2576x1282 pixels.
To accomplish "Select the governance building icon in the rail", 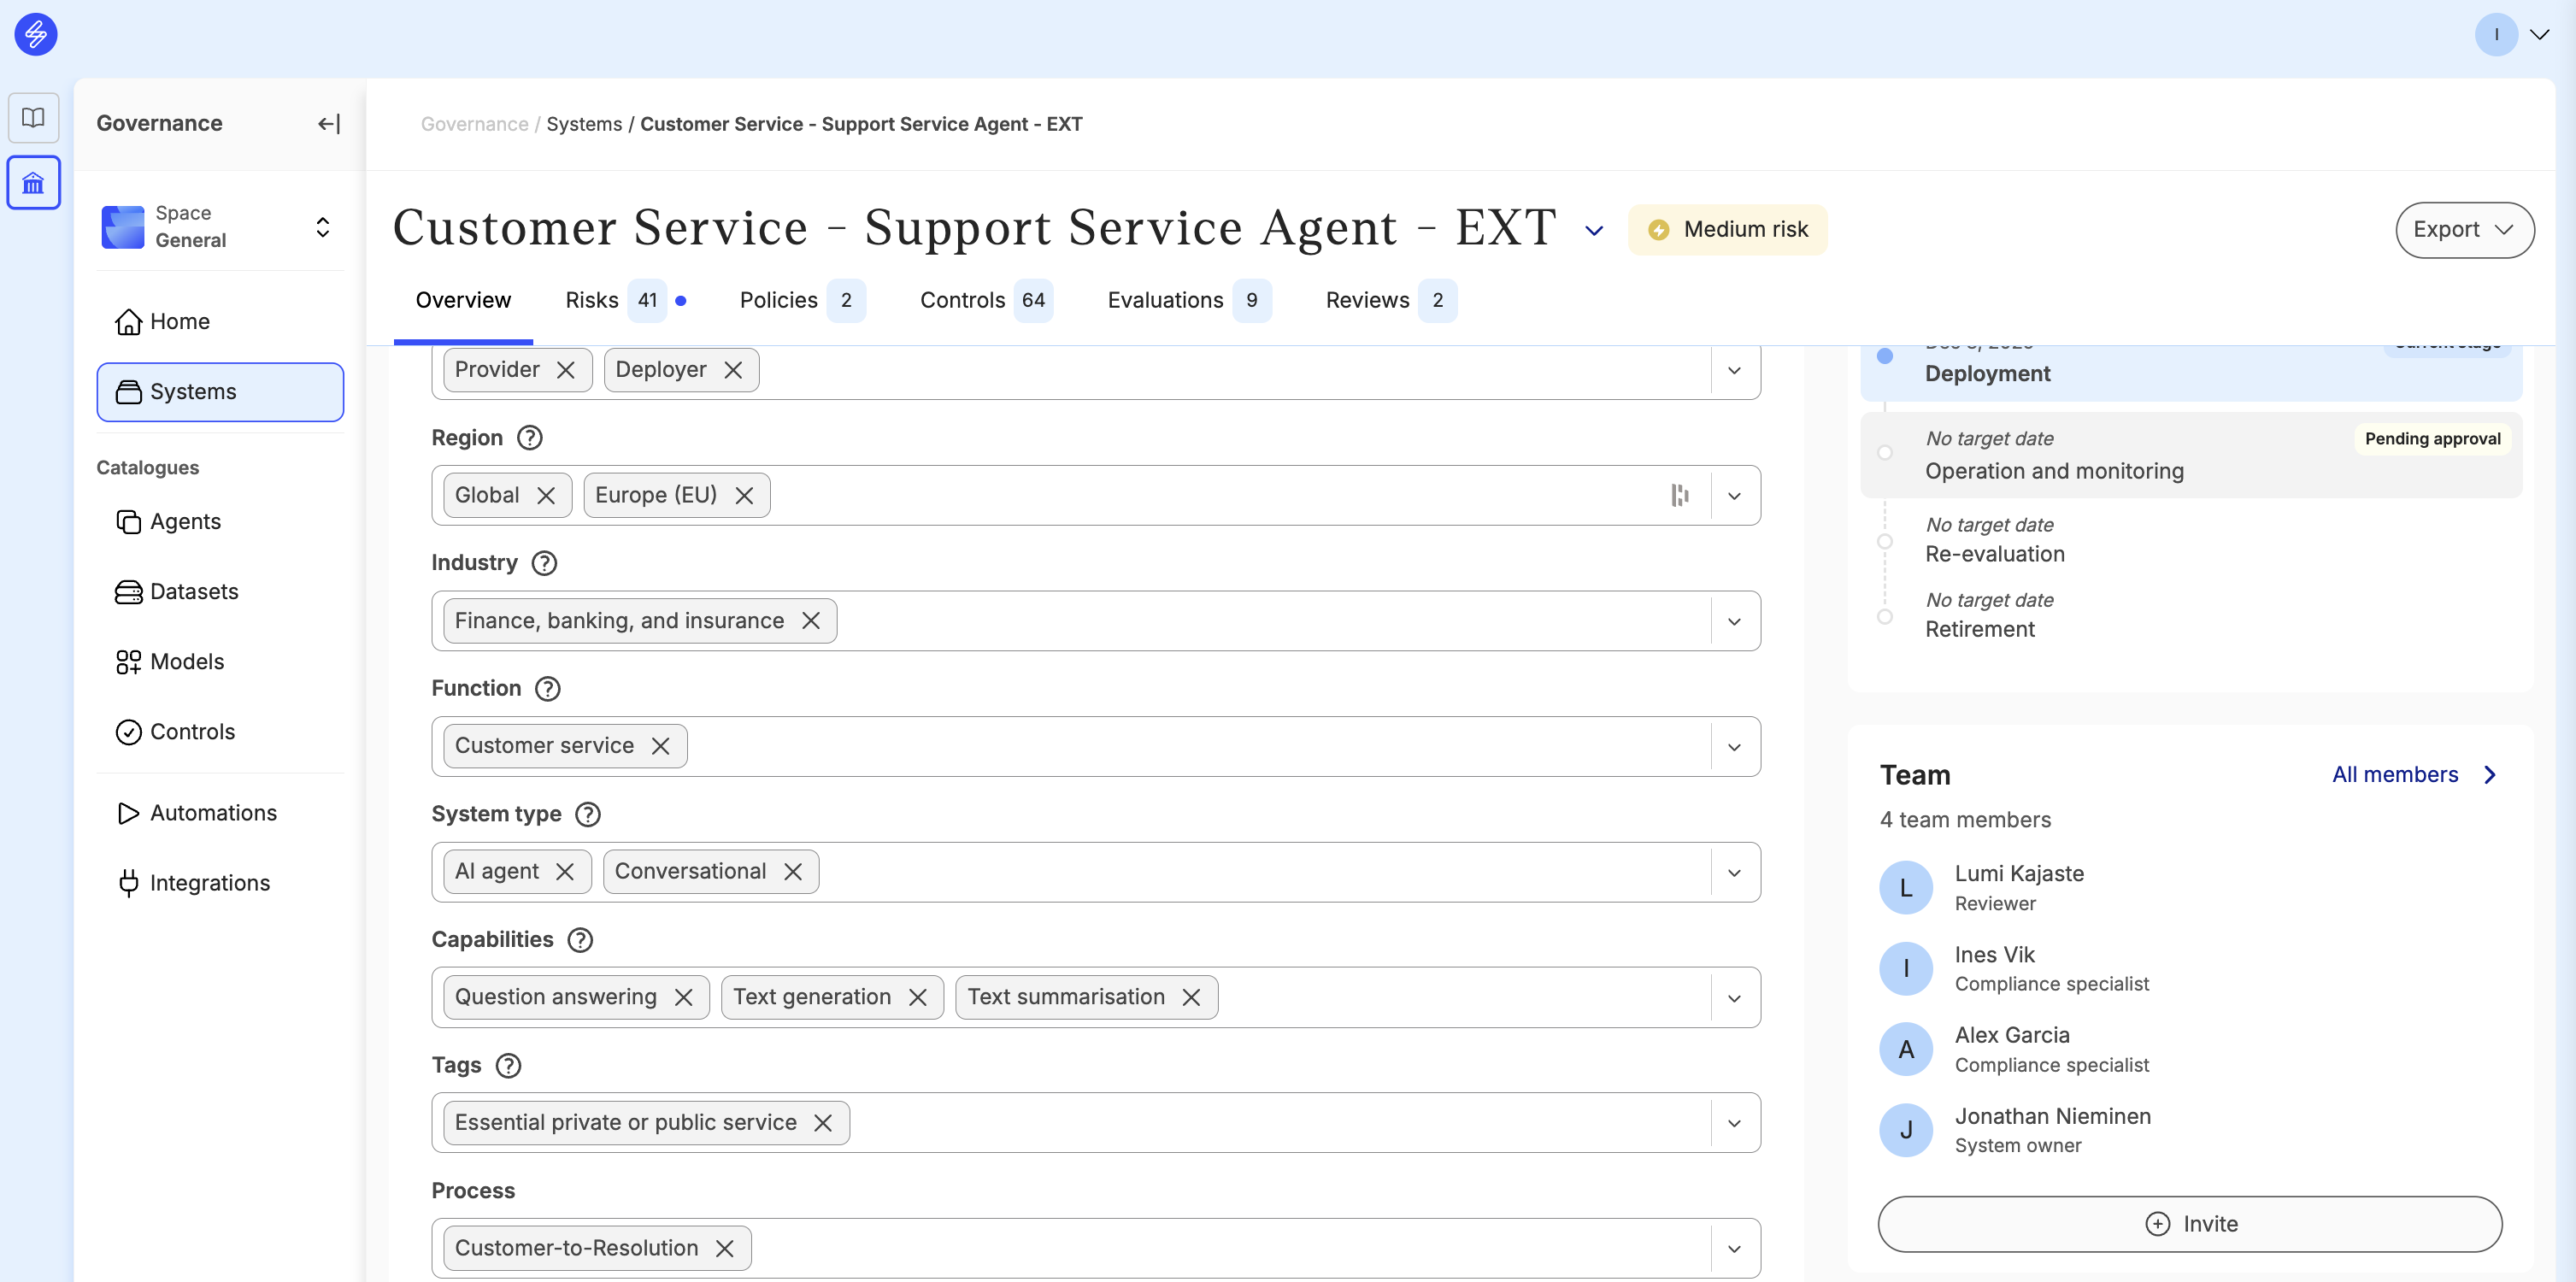I will 34,183.
